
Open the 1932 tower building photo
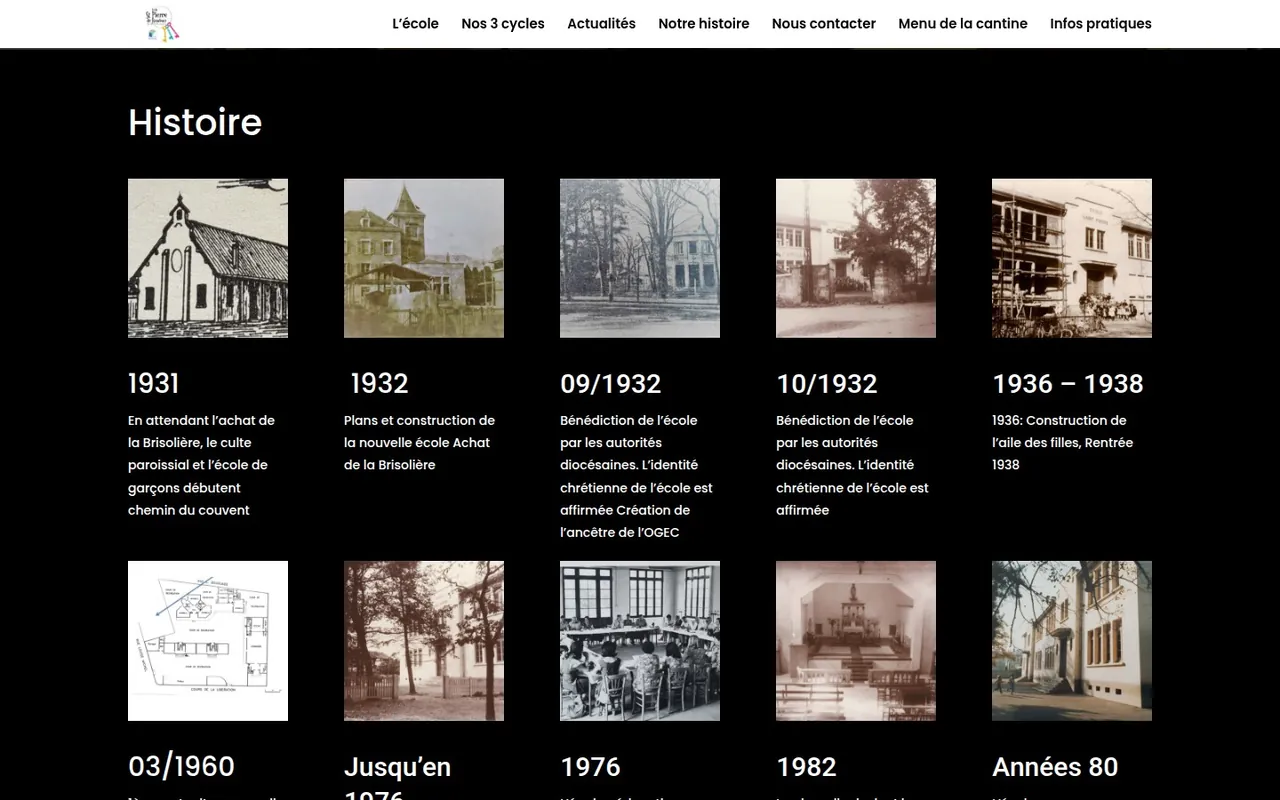(424, 258)
